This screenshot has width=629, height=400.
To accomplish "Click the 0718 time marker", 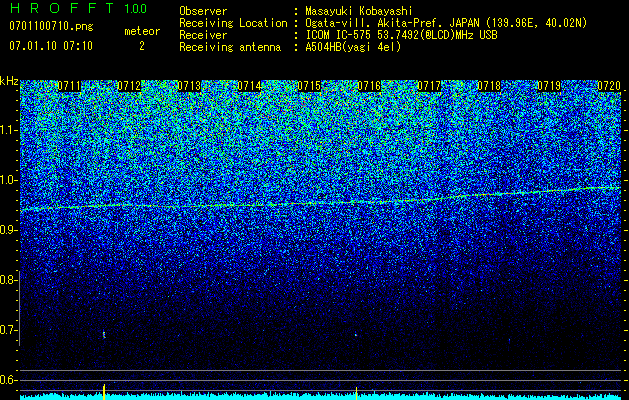I will [x=489, y=86].
